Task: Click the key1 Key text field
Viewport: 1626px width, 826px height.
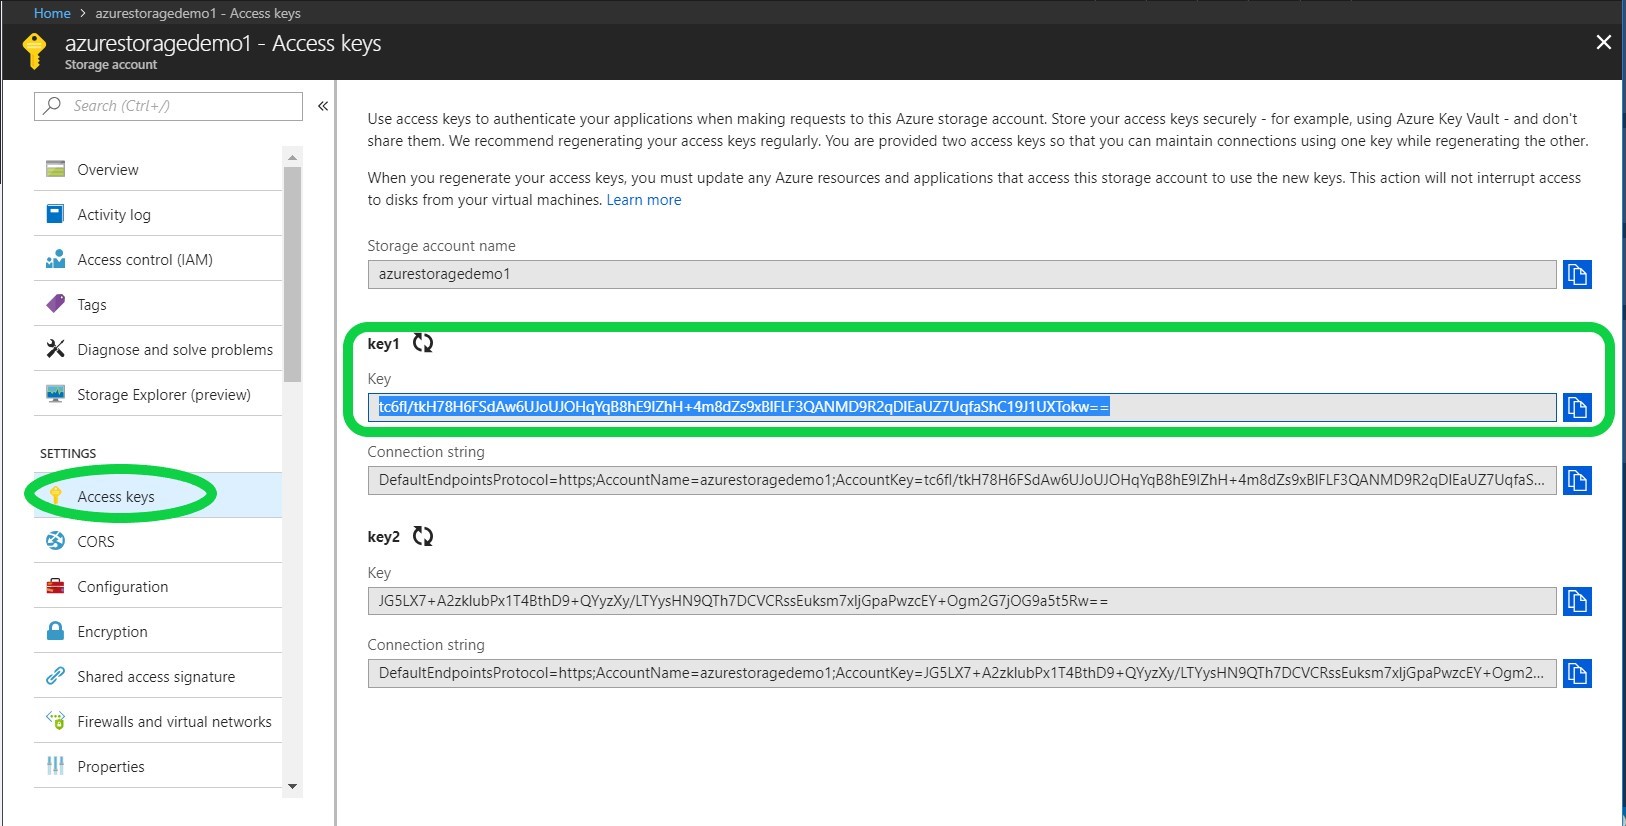Action: pyautogui.click(x=962, y=407)
